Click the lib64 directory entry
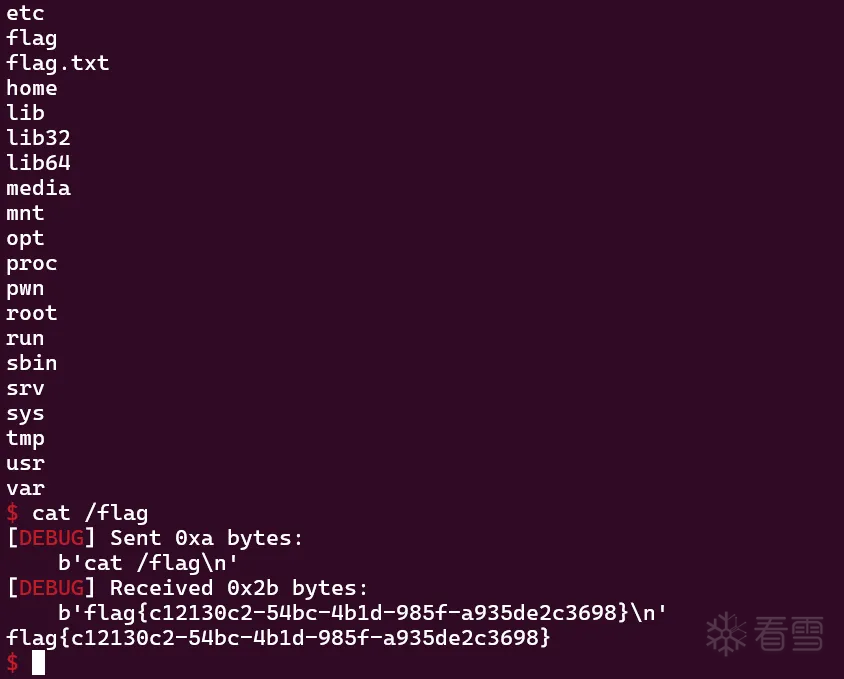This screenshot has height=679, width=844. [38, 163]
